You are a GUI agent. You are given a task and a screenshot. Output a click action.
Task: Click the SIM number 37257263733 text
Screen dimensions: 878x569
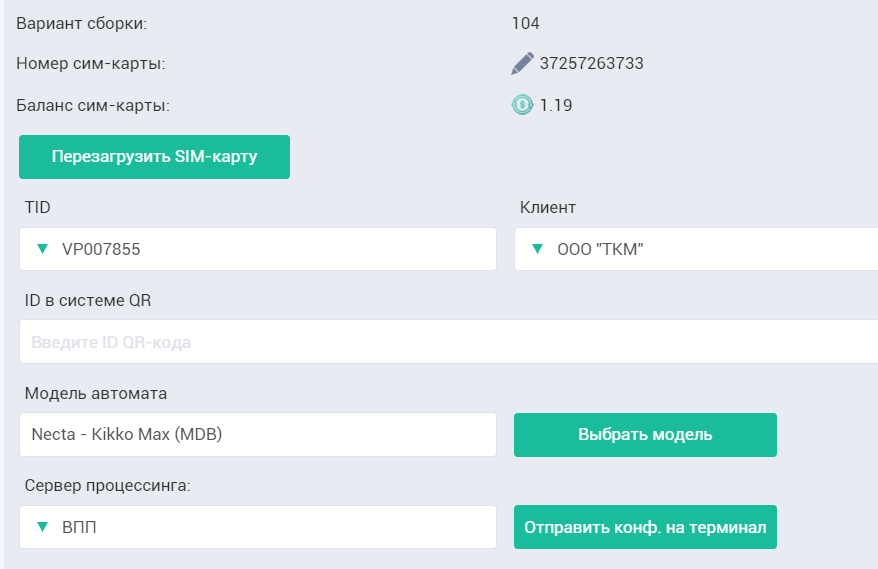[x=591, y=63]
